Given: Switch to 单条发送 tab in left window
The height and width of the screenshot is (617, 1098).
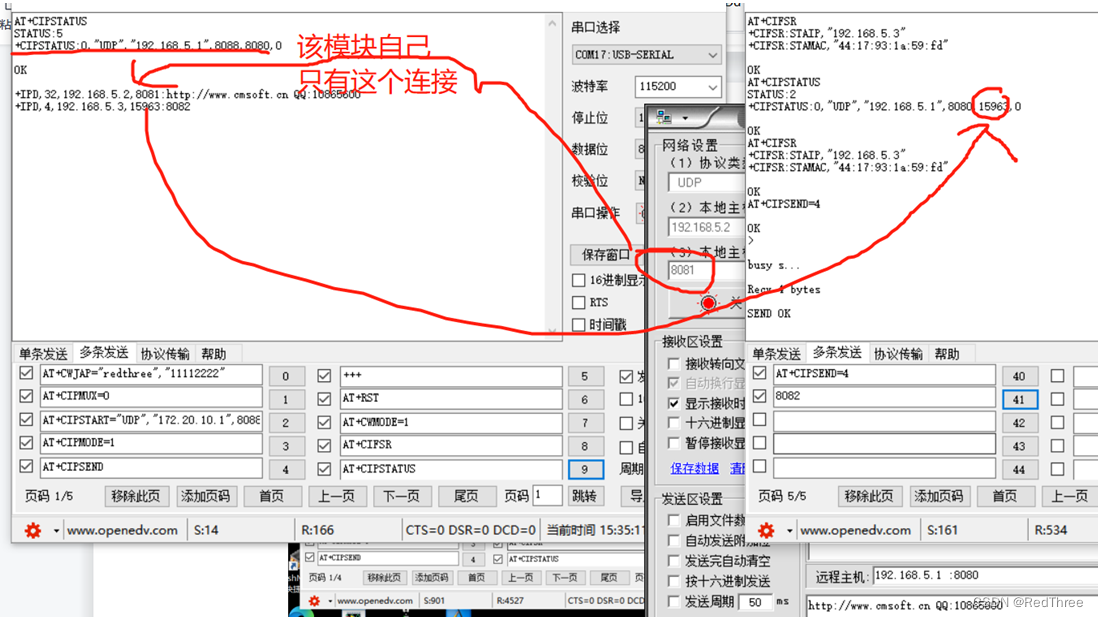Looking at the screenshot, I should 43,354.
